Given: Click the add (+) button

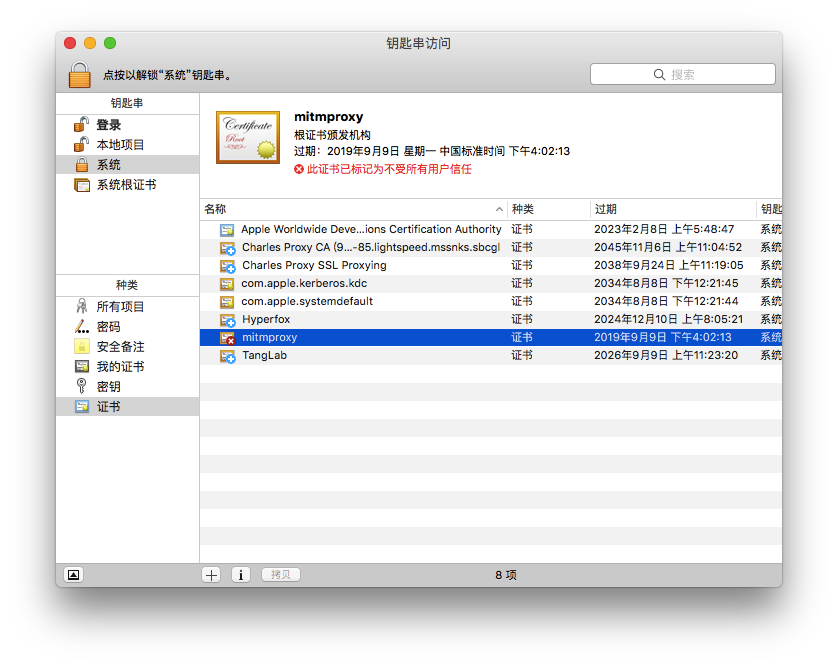Looking at the screenshot, I should click(x=211, y=575).
